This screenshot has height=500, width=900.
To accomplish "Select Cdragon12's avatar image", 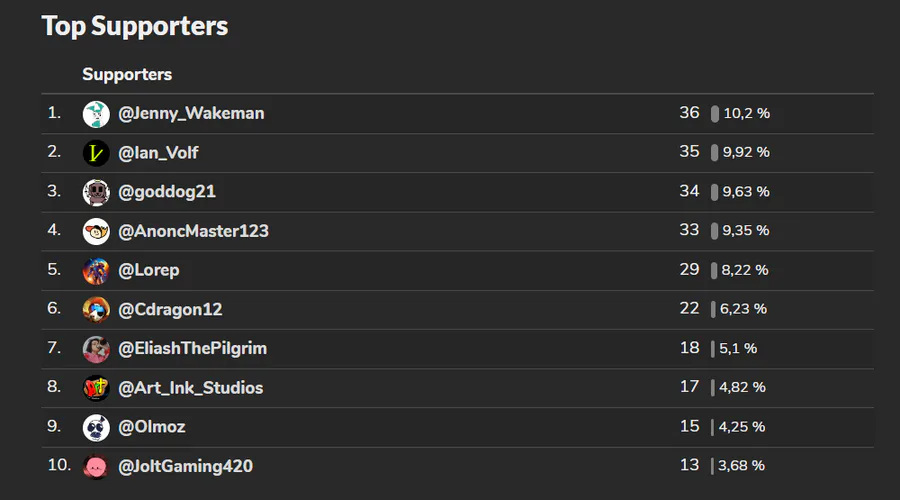I will coord(96,310).
